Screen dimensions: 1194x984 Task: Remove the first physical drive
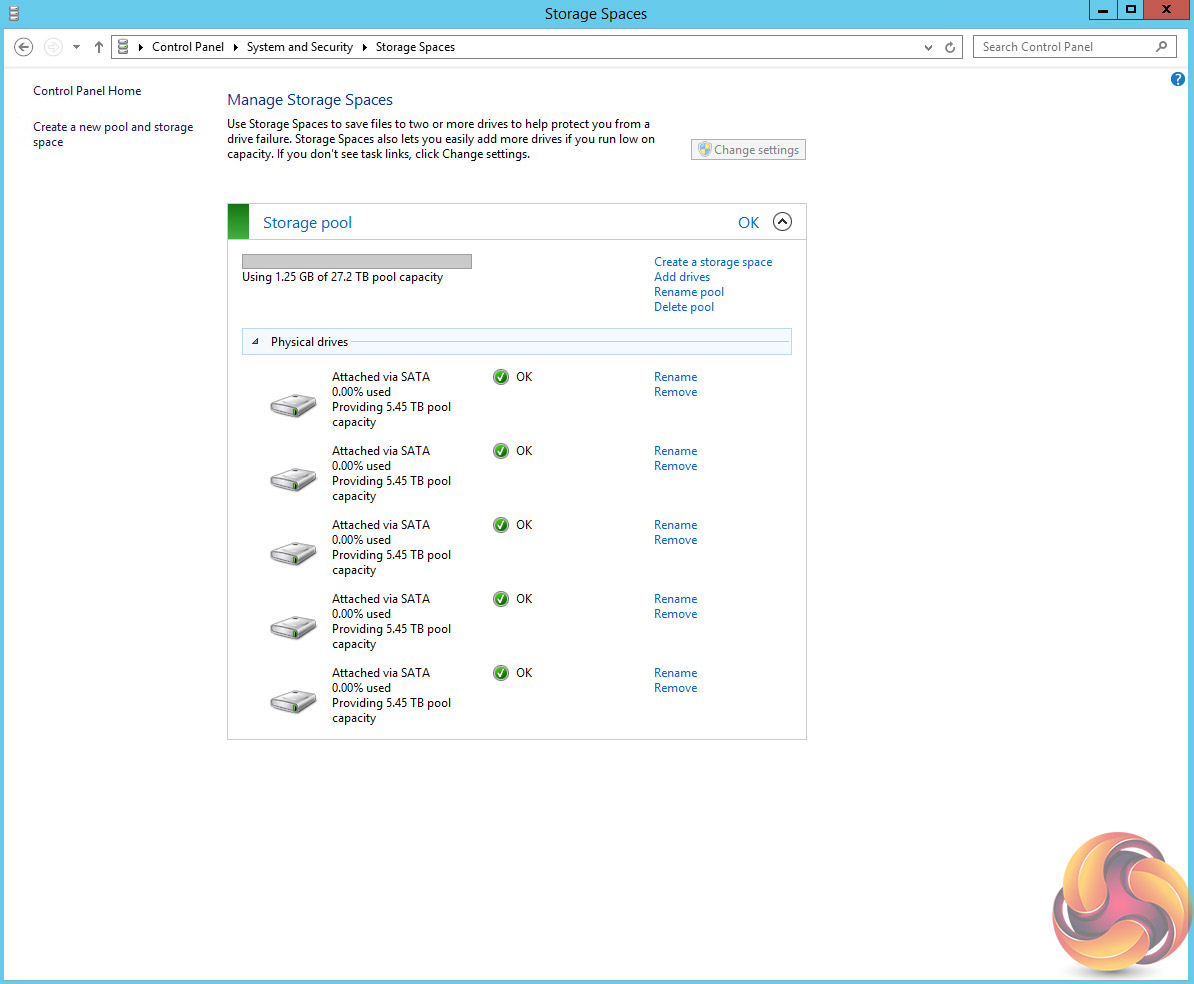pyautogui.click(x=675, y=392)
